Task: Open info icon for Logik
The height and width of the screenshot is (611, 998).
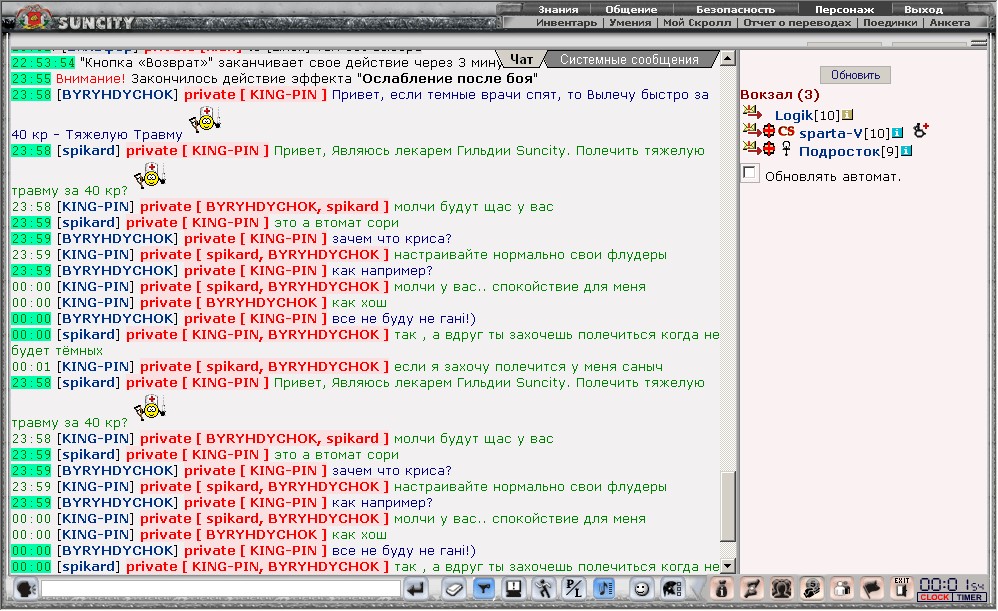Action: tap(847, 115)
